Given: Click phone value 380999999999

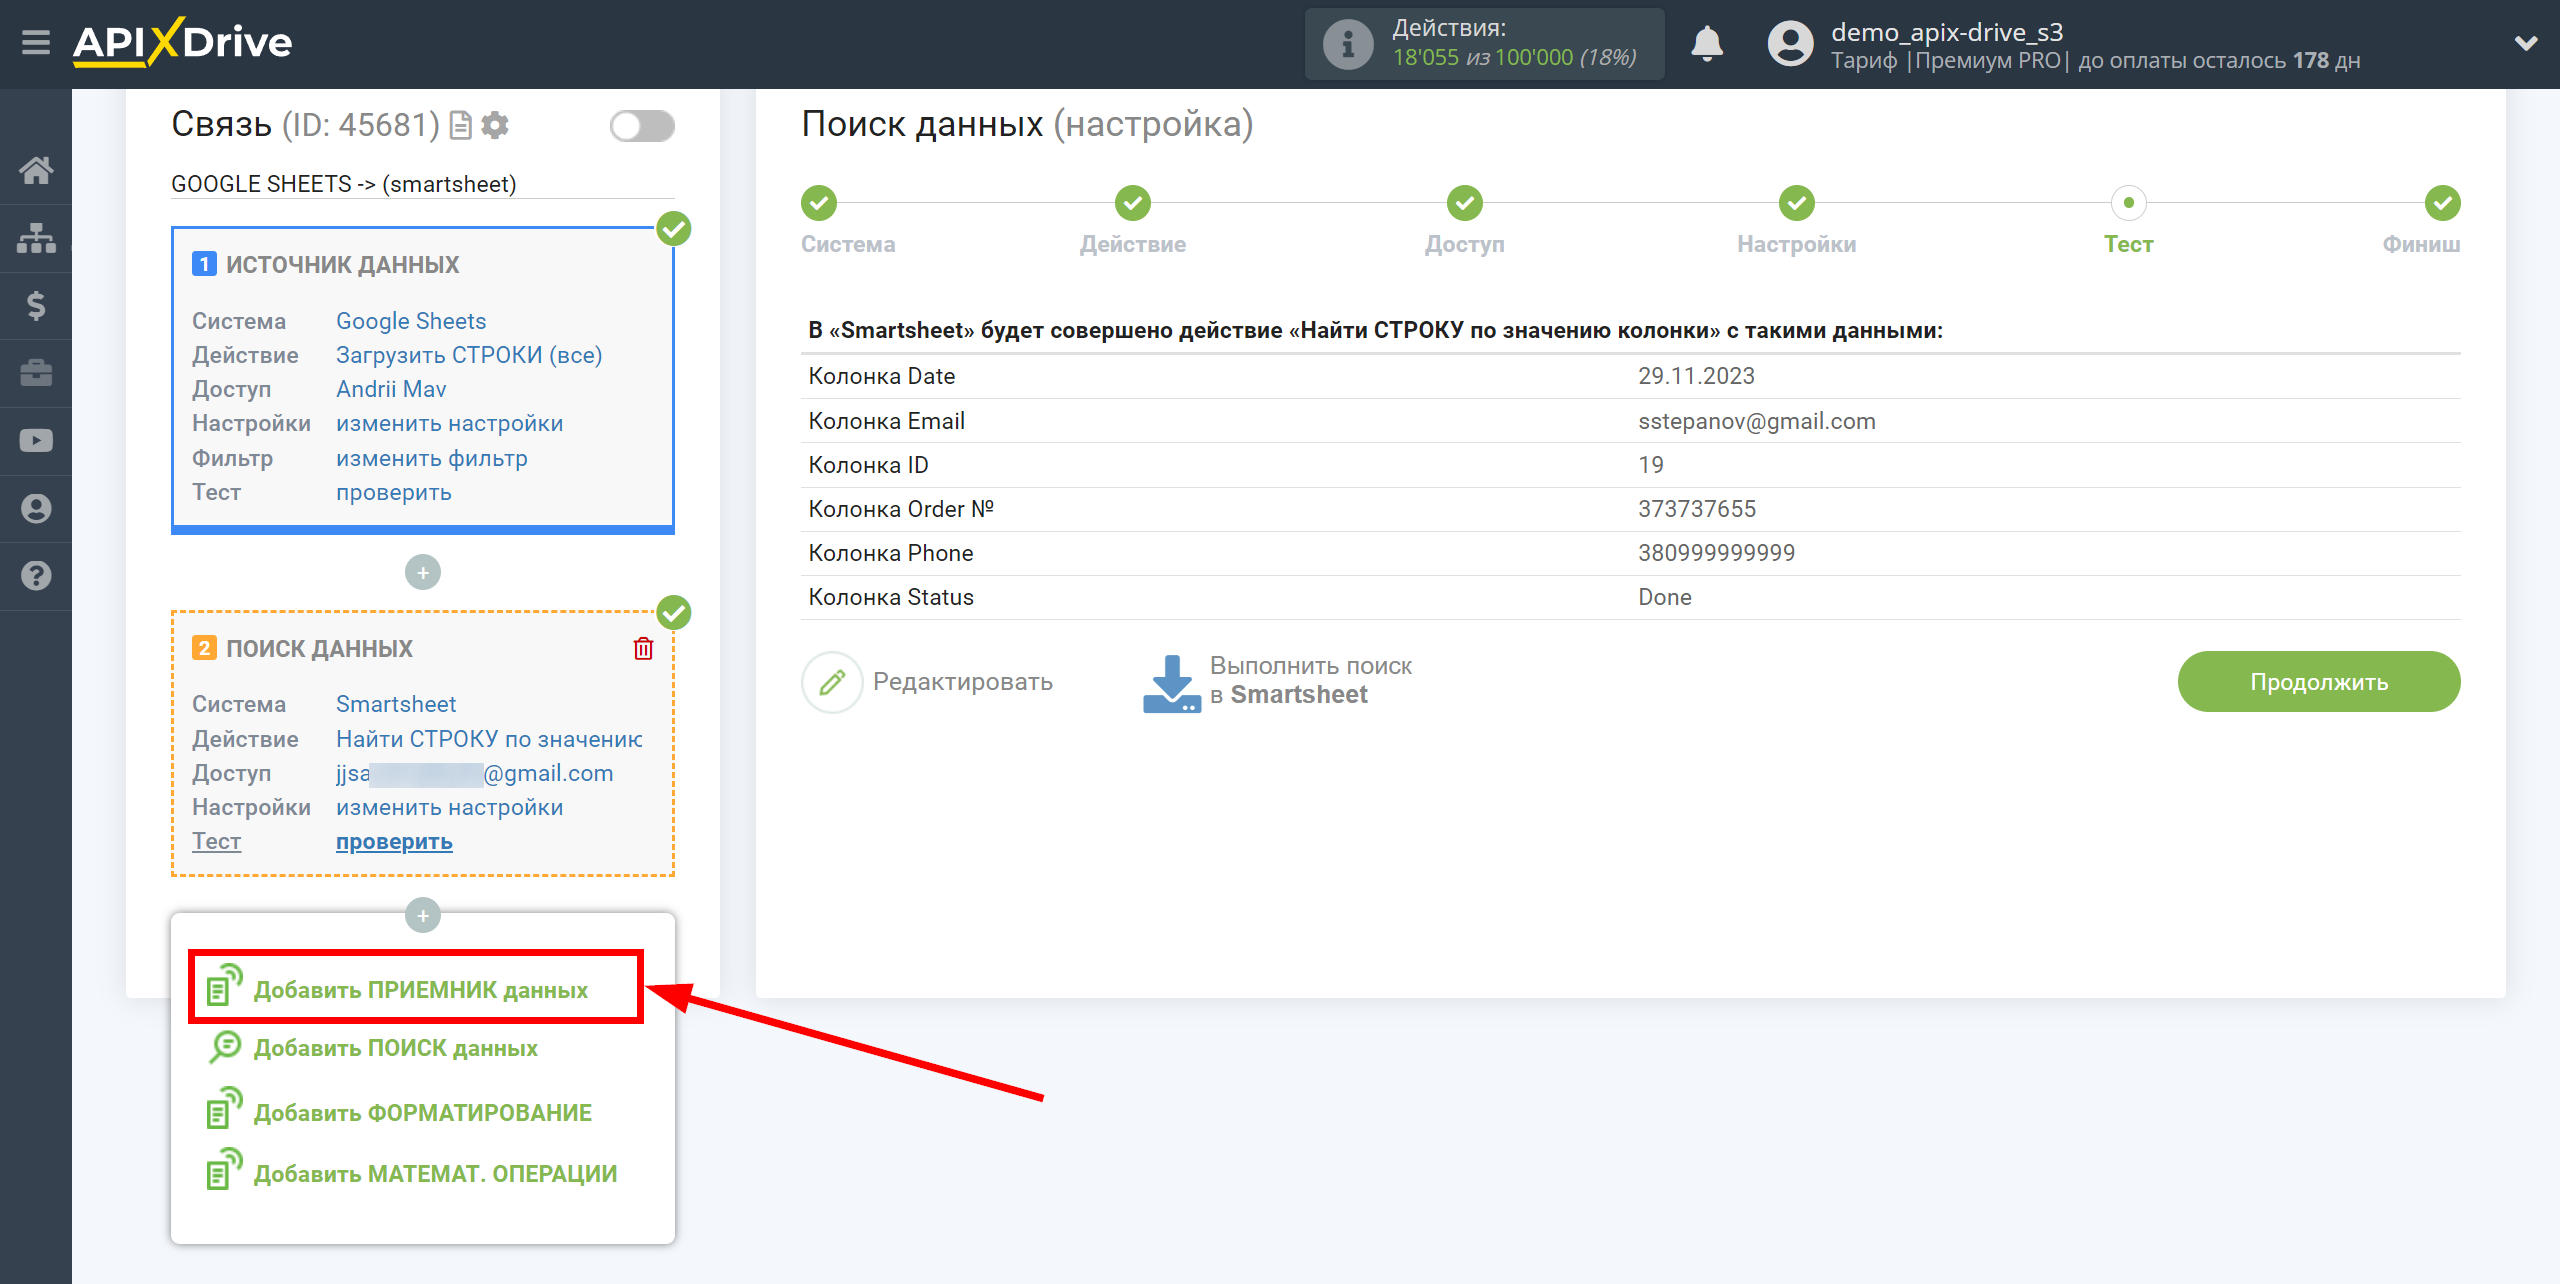Looking at the screenshot, I should click(x=1716, y=553).
